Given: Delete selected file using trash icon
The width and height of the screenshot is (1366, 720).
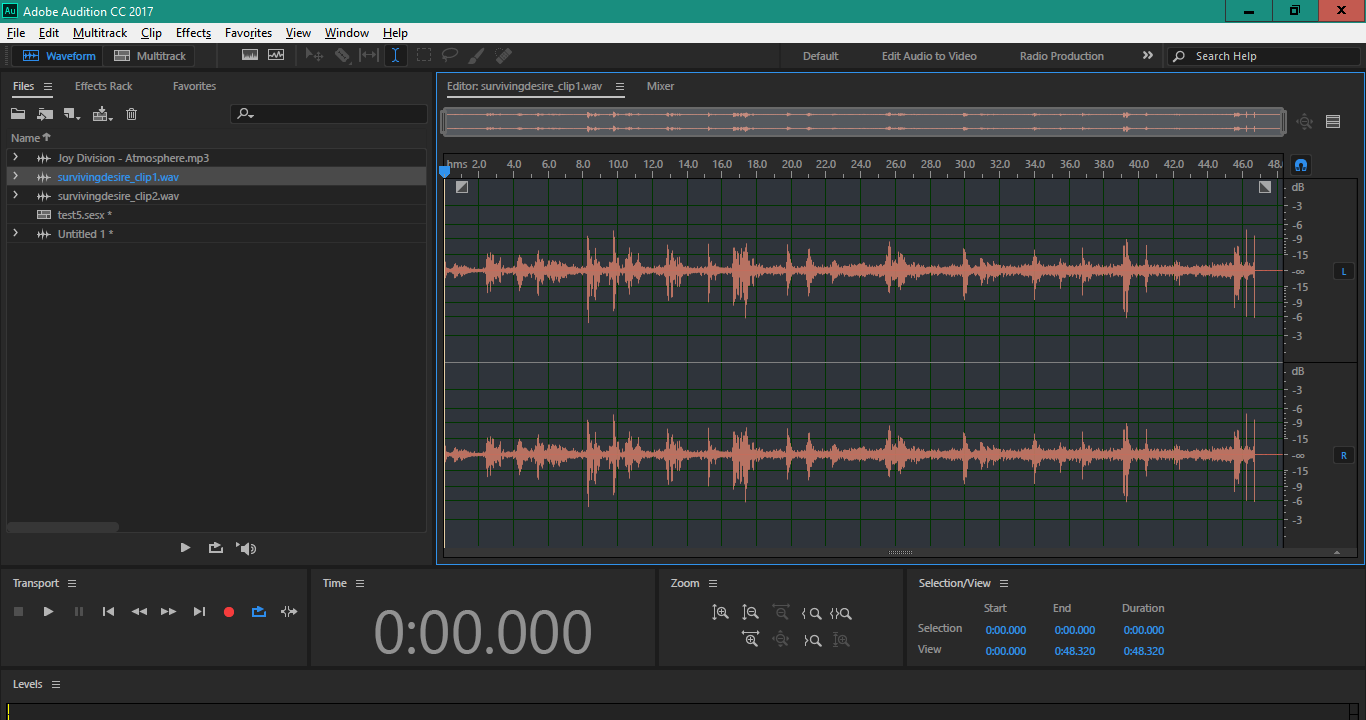Looking at the screenshot, I should [x=131, y=114].
